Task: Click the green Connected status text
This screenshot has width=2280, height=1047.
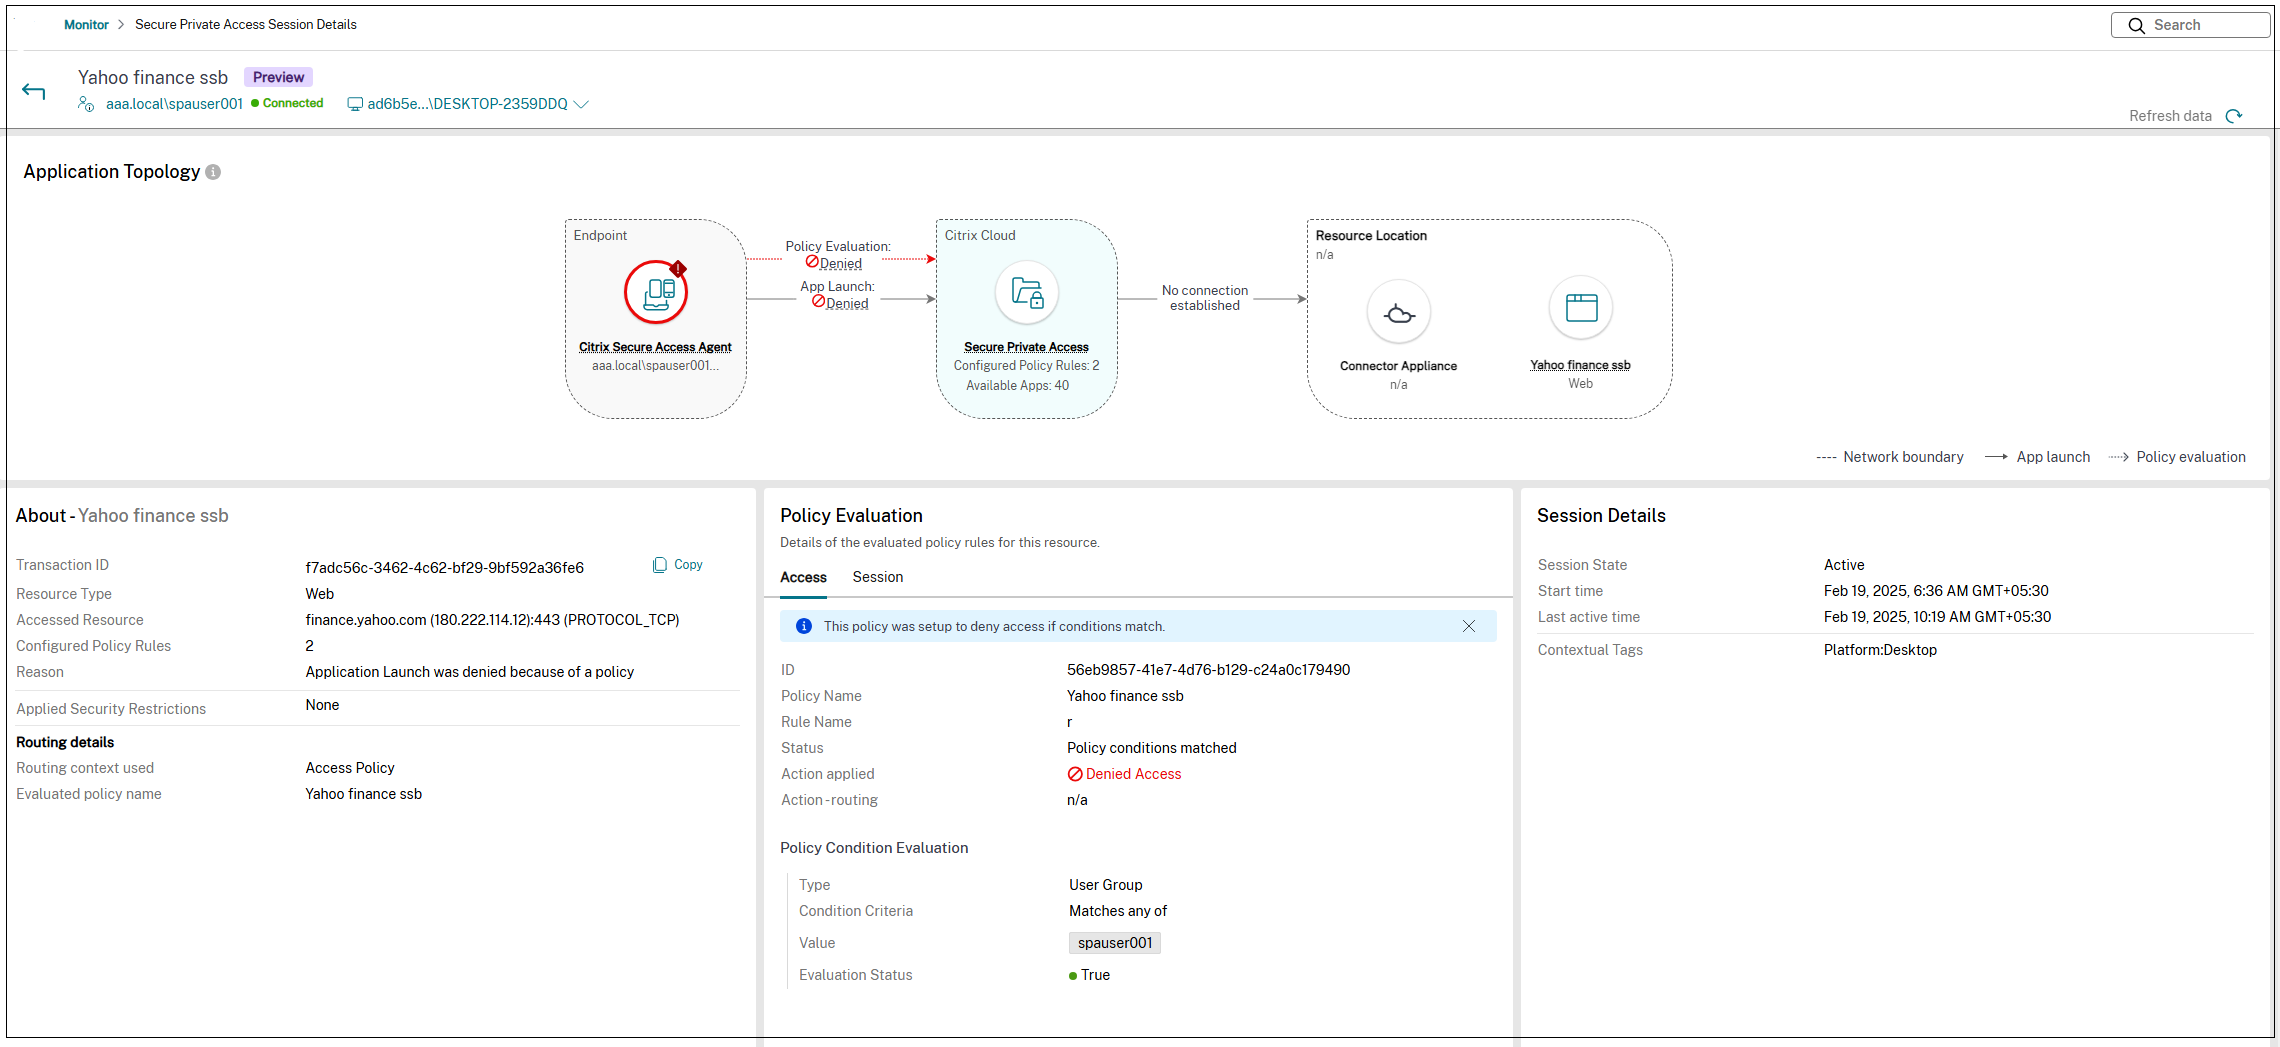Action: (x=293, y=103)
